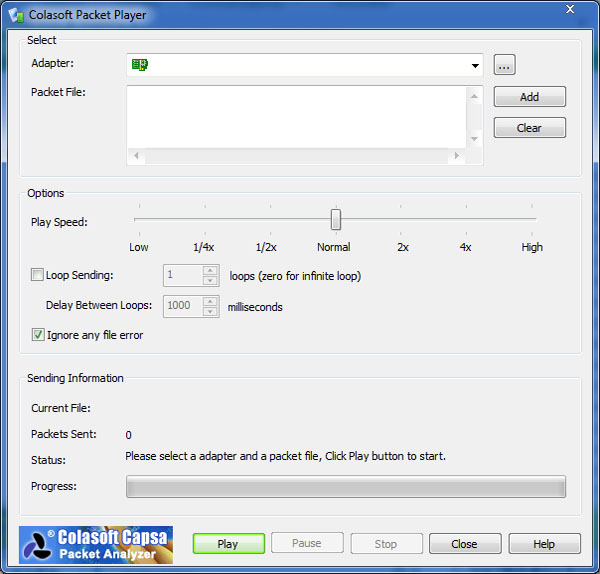Click the Normal speed label

pos(334,247)
